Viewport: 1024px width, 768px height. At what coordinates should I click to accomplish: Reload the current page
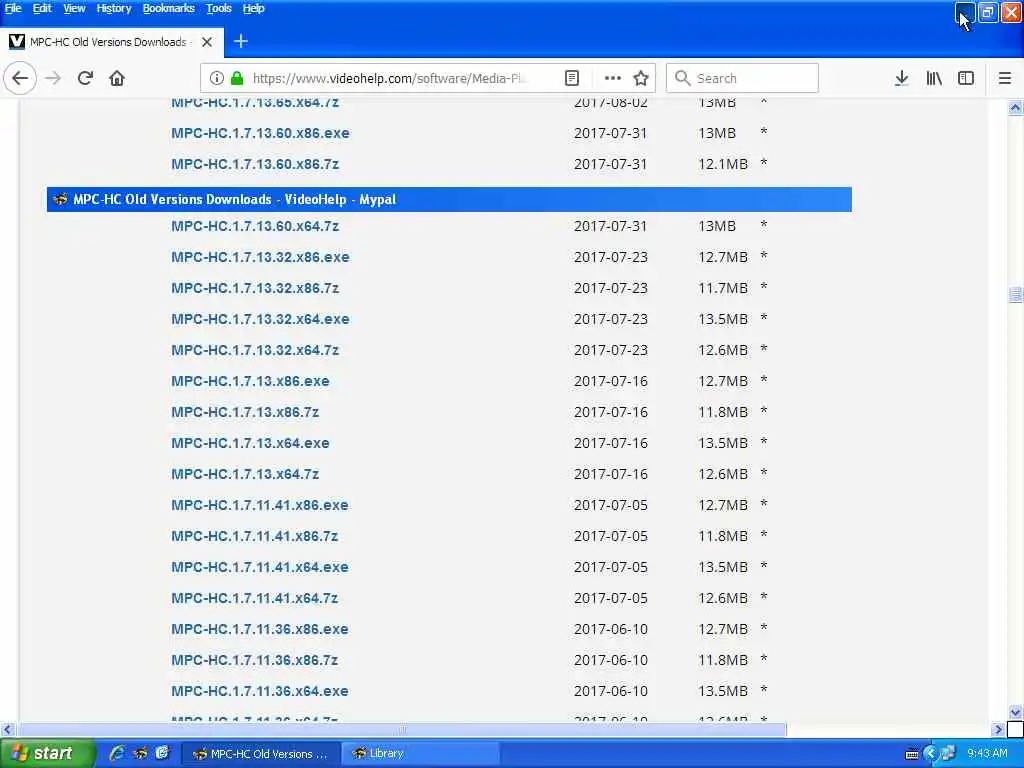(85, 78)
